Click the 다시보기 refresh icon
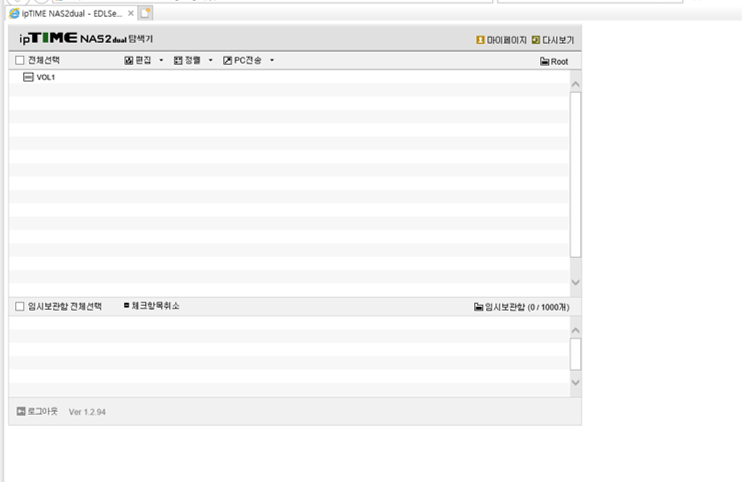 click(536, 40)
